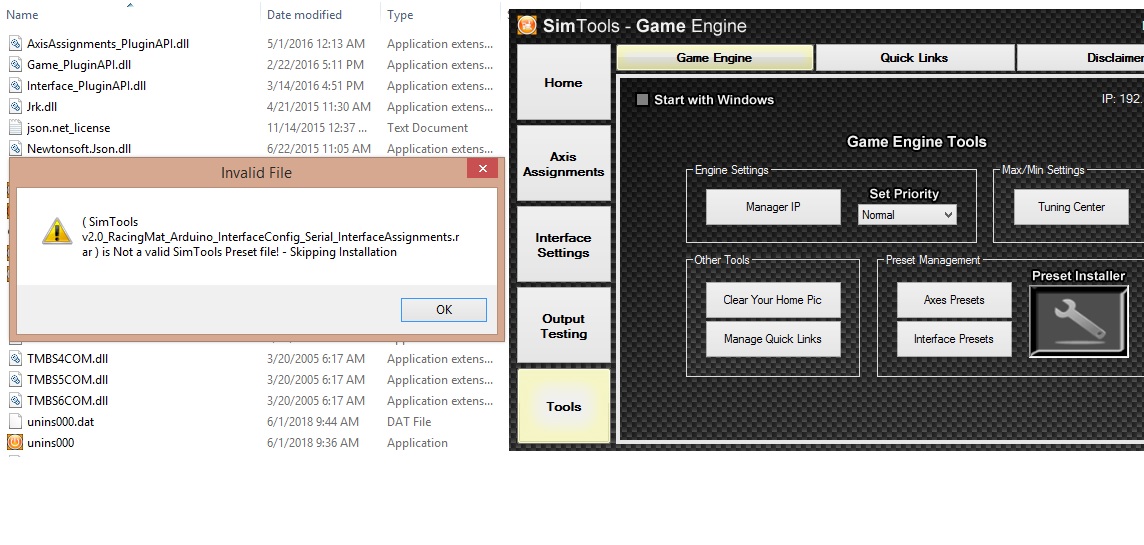Open the Set Priority dropdown
Screen dimensions: 1144x545
tap(907, 215)
